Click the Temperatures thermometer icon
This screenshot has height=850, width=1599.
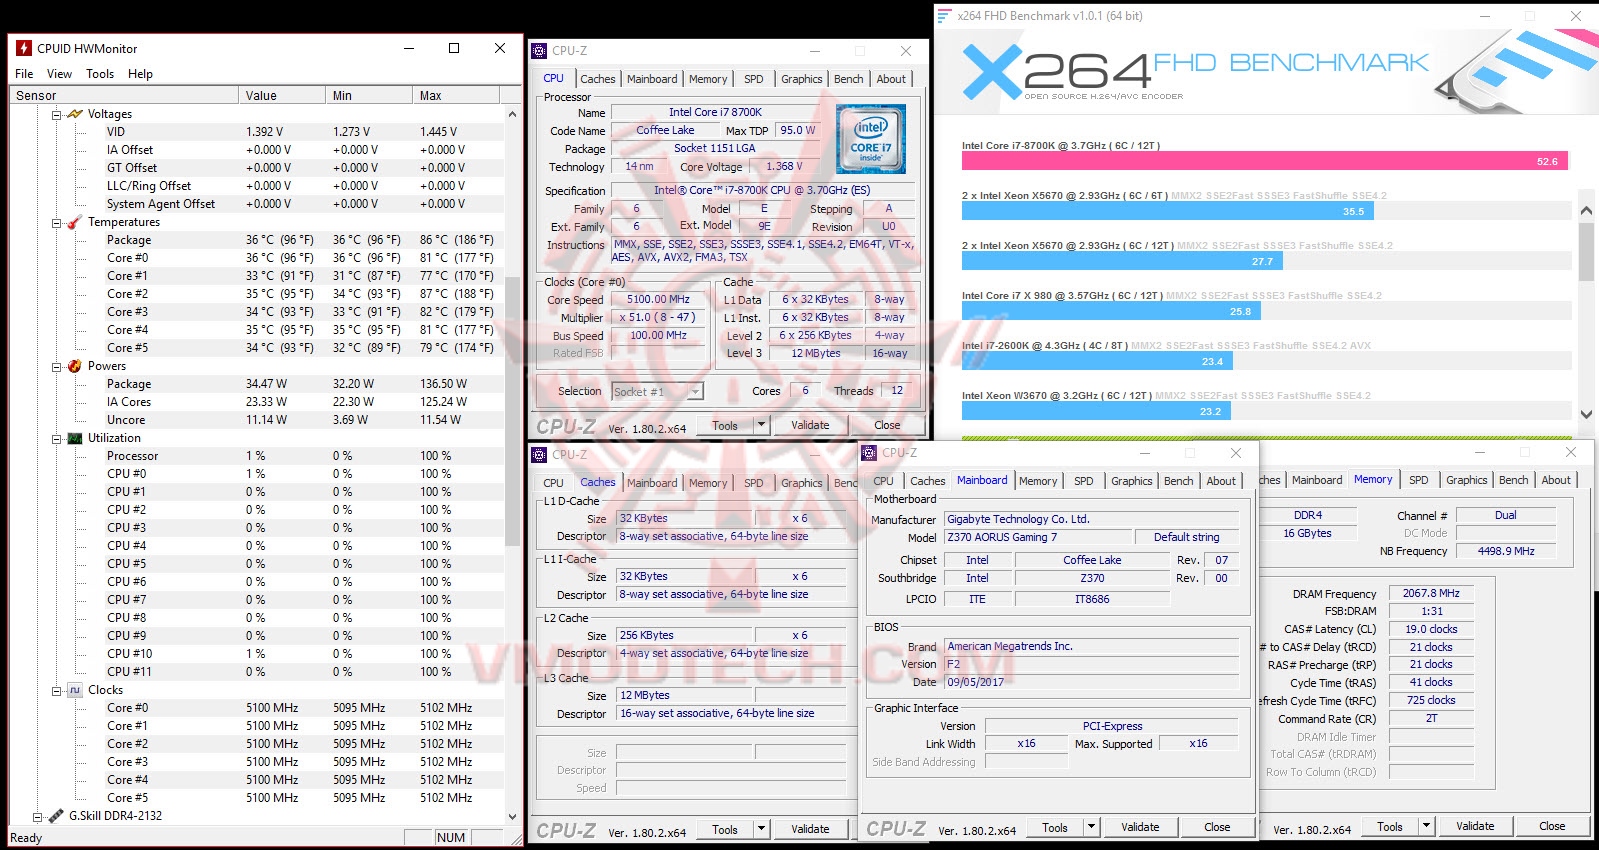[x=75, y=222]
